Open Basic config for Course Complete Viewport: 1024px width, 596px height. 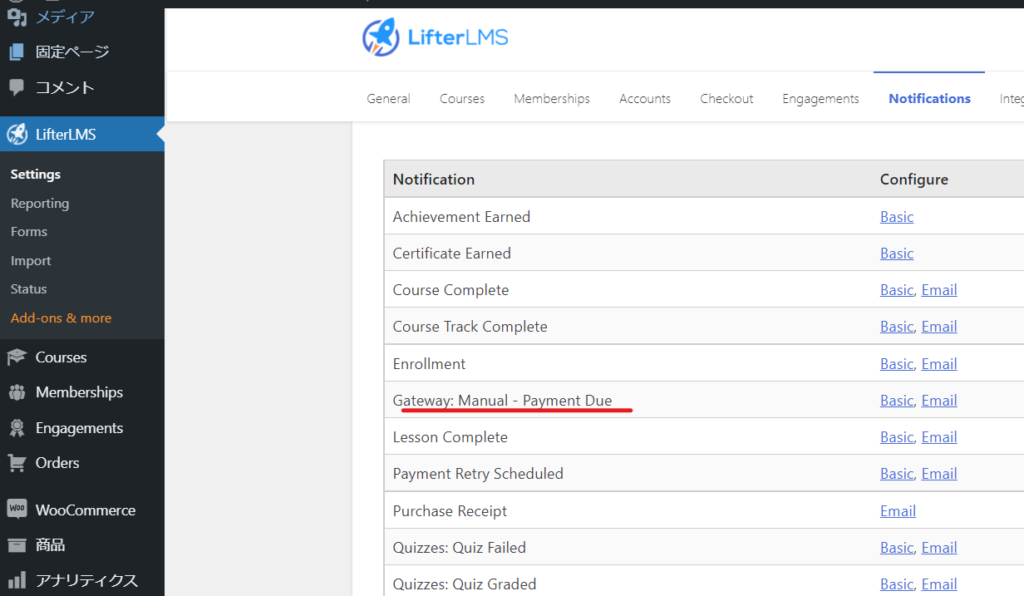(x=897, y=290)
